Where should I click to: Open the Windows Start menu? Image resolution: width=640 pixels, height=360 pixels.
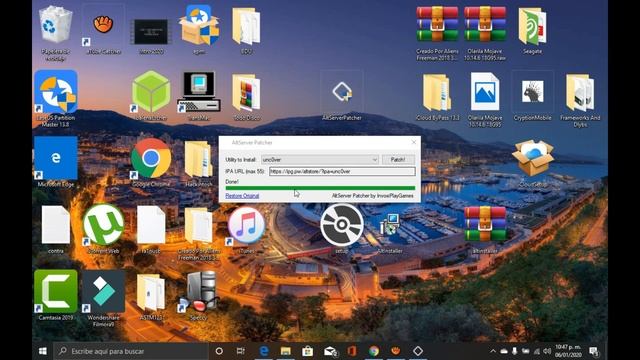(42, 351)
